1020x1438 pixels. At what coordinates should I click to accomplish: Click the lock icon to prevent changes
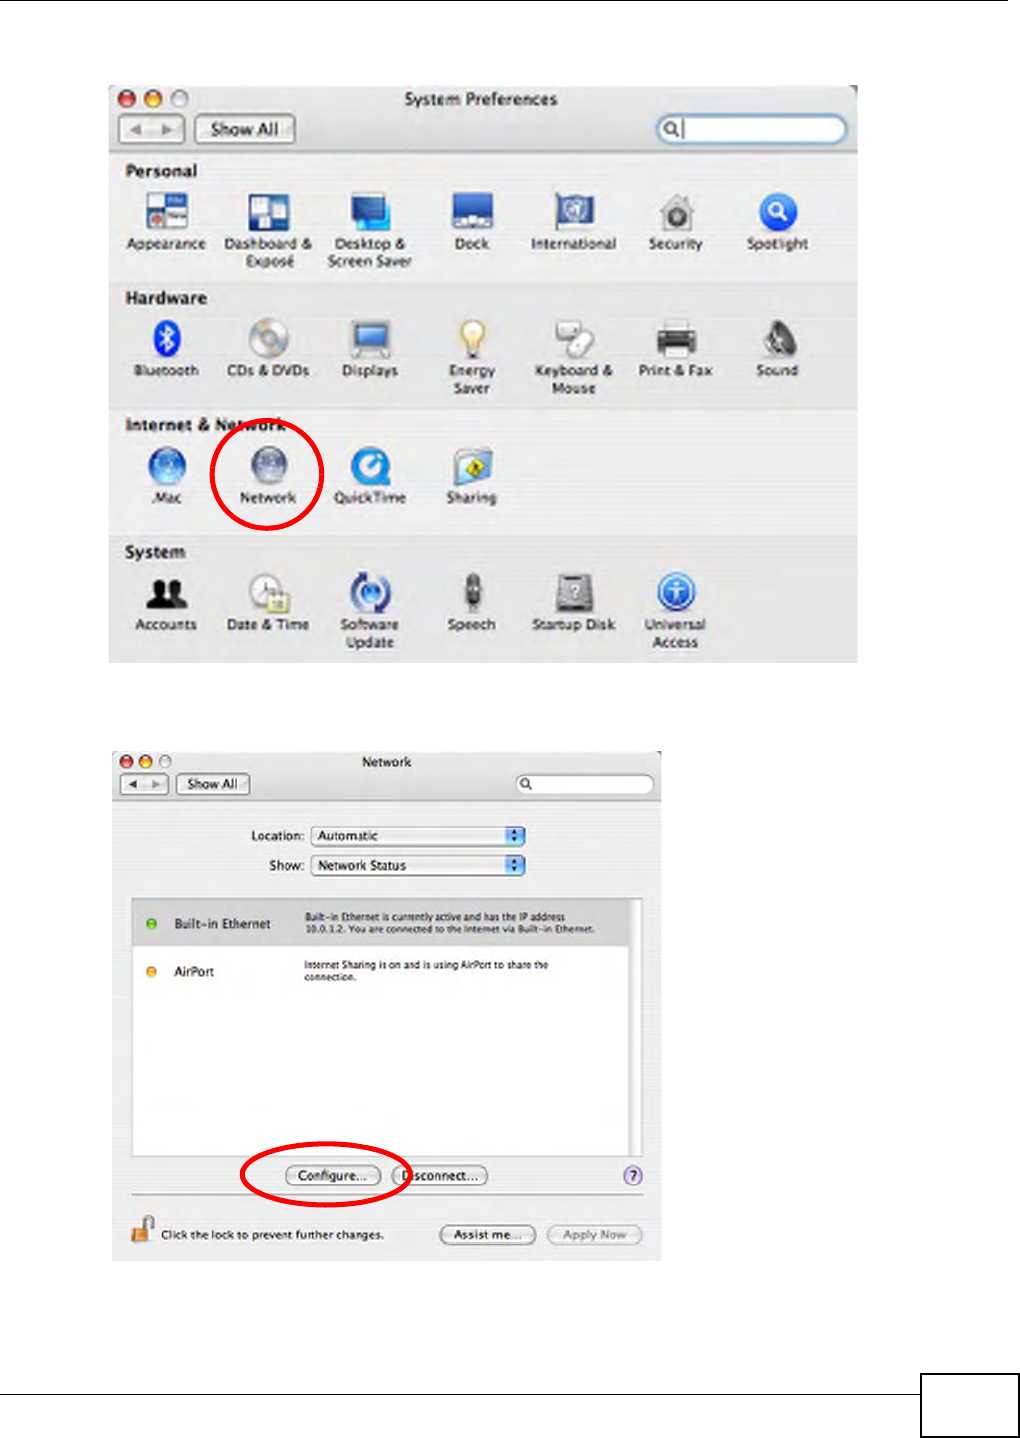[x=143, y=1229]
